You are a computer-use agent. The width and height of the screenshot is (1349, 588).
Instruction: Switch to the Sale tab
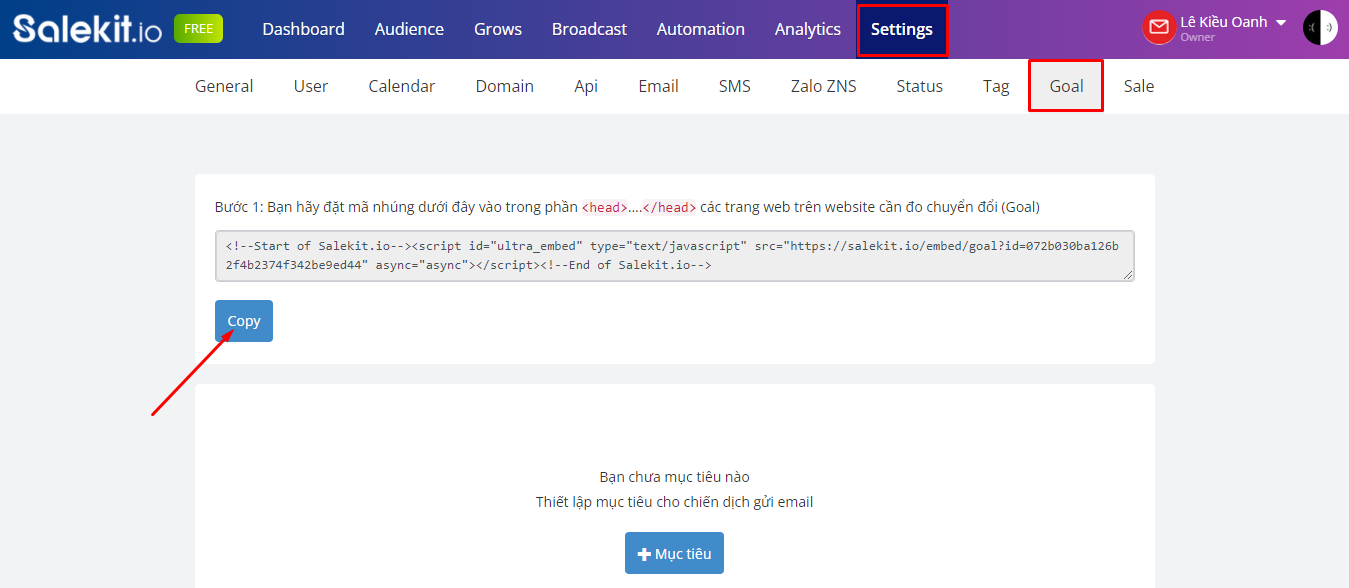[1139, 86]
